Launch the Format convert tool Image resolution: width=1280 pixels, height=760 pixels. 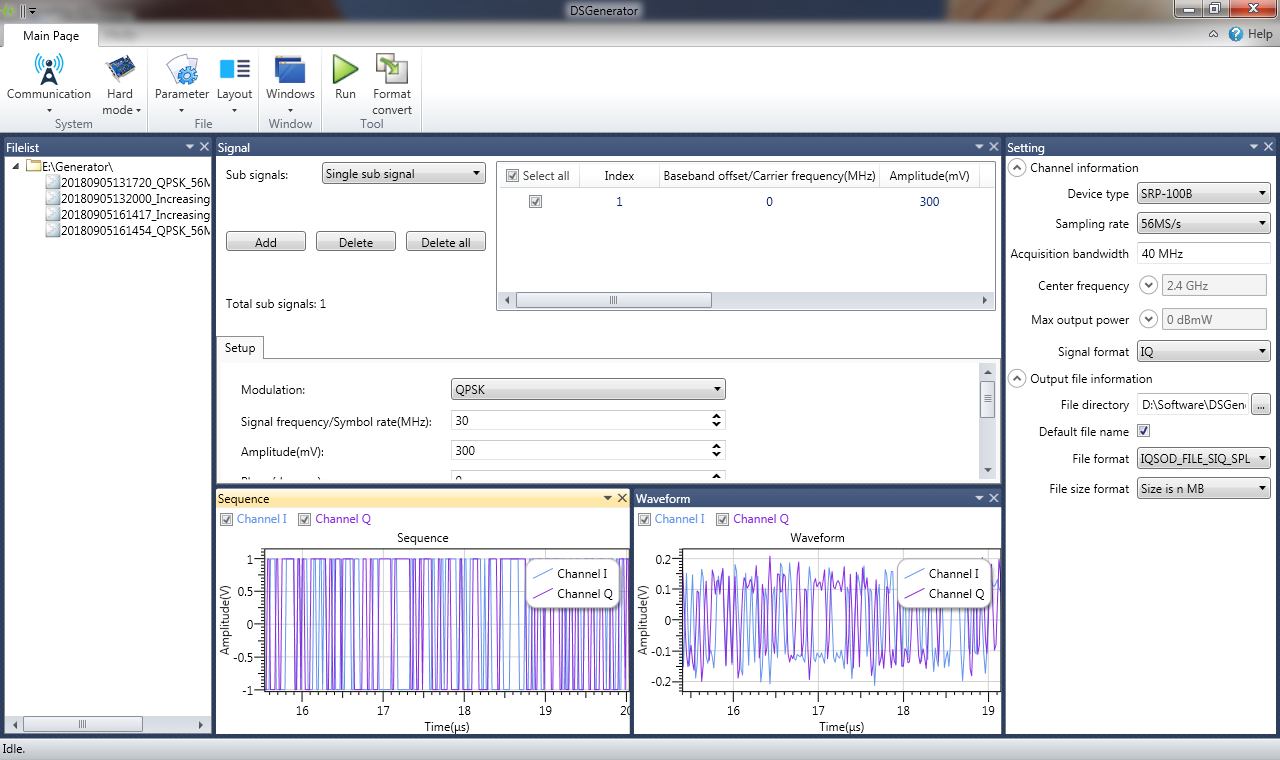(x=392, y=69)
